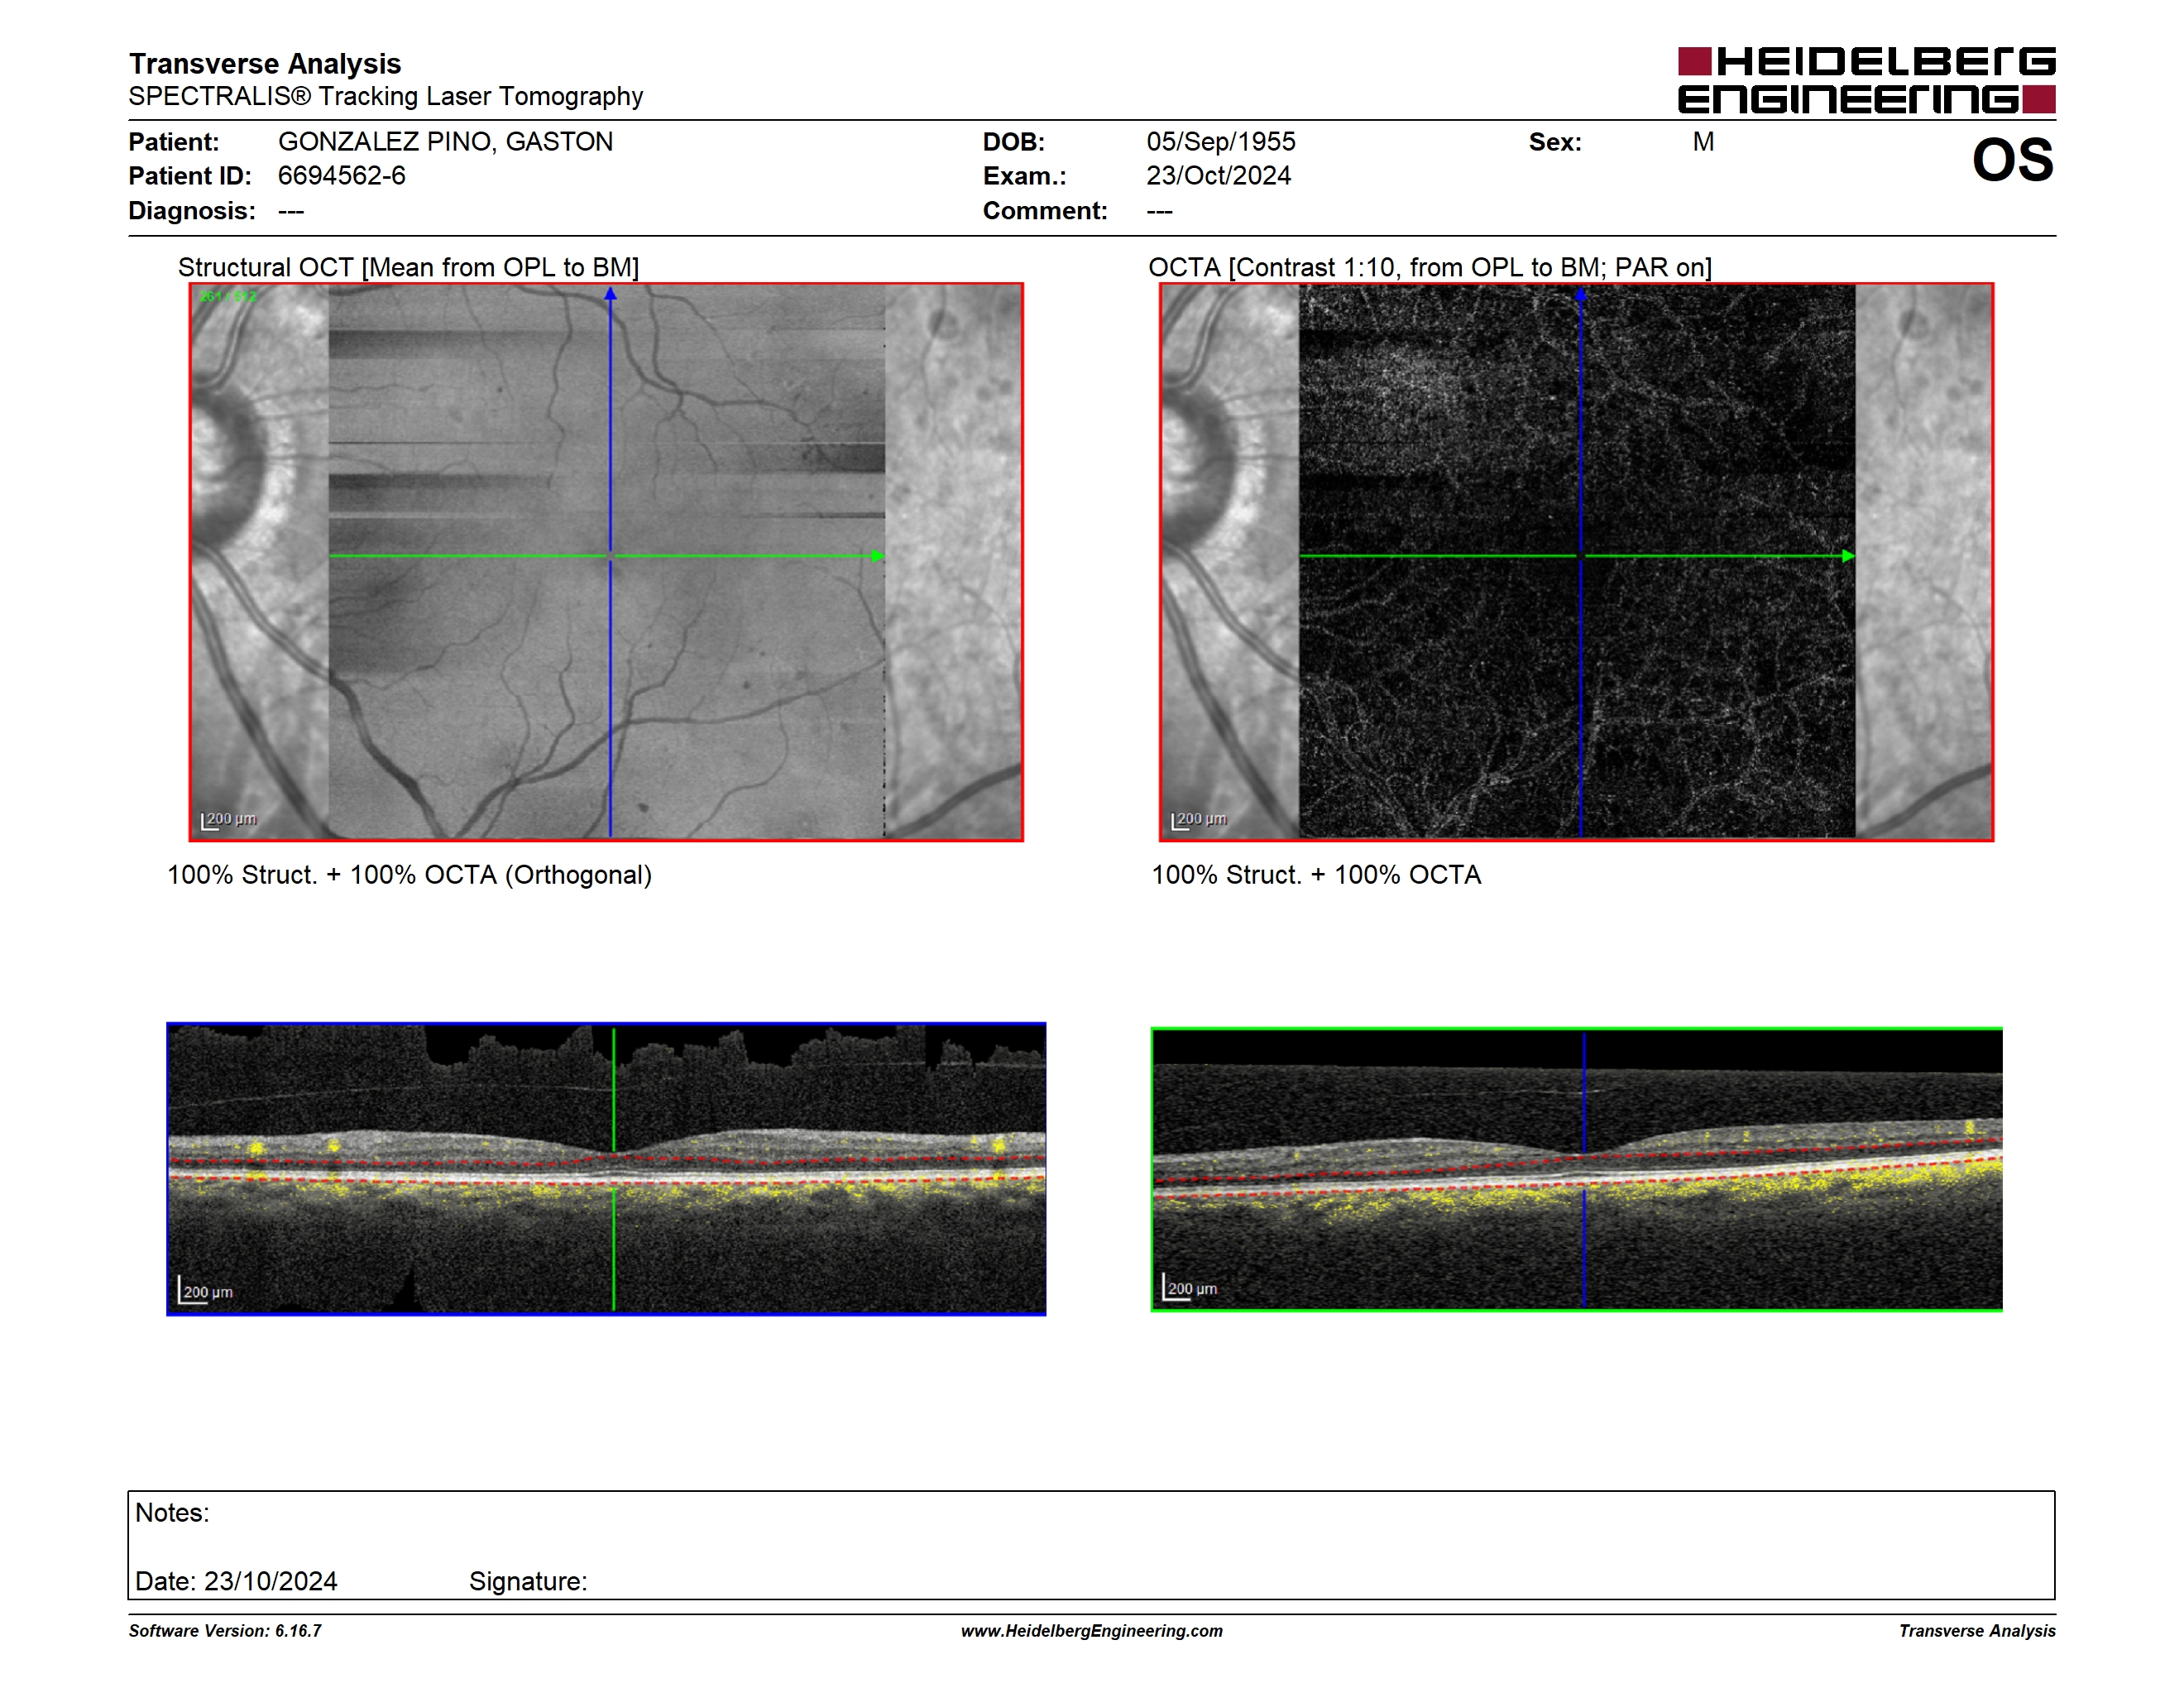Click the 200 µm scale bar on OCTA image

click(x=1198, y=820)
